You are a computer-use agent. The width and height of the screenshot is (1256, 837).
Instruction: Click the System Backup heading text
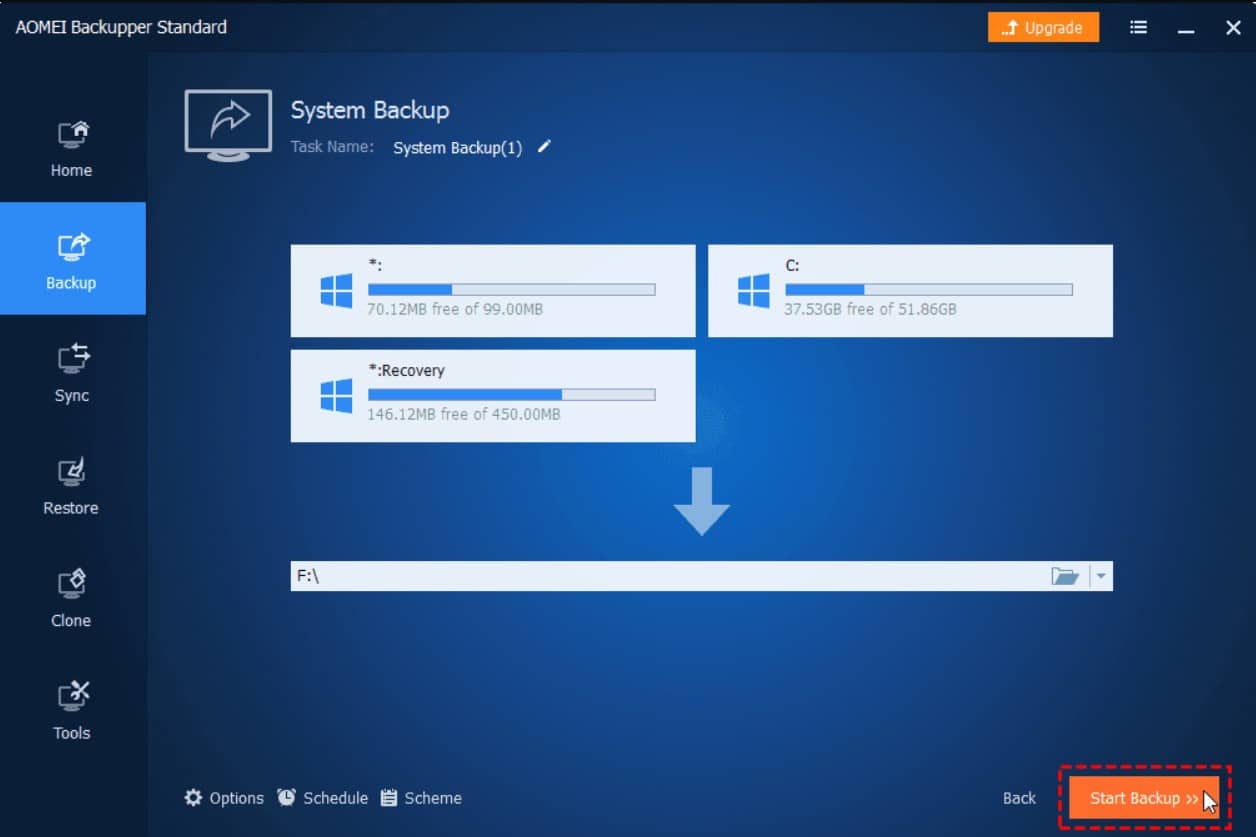(x=370, y=110)
